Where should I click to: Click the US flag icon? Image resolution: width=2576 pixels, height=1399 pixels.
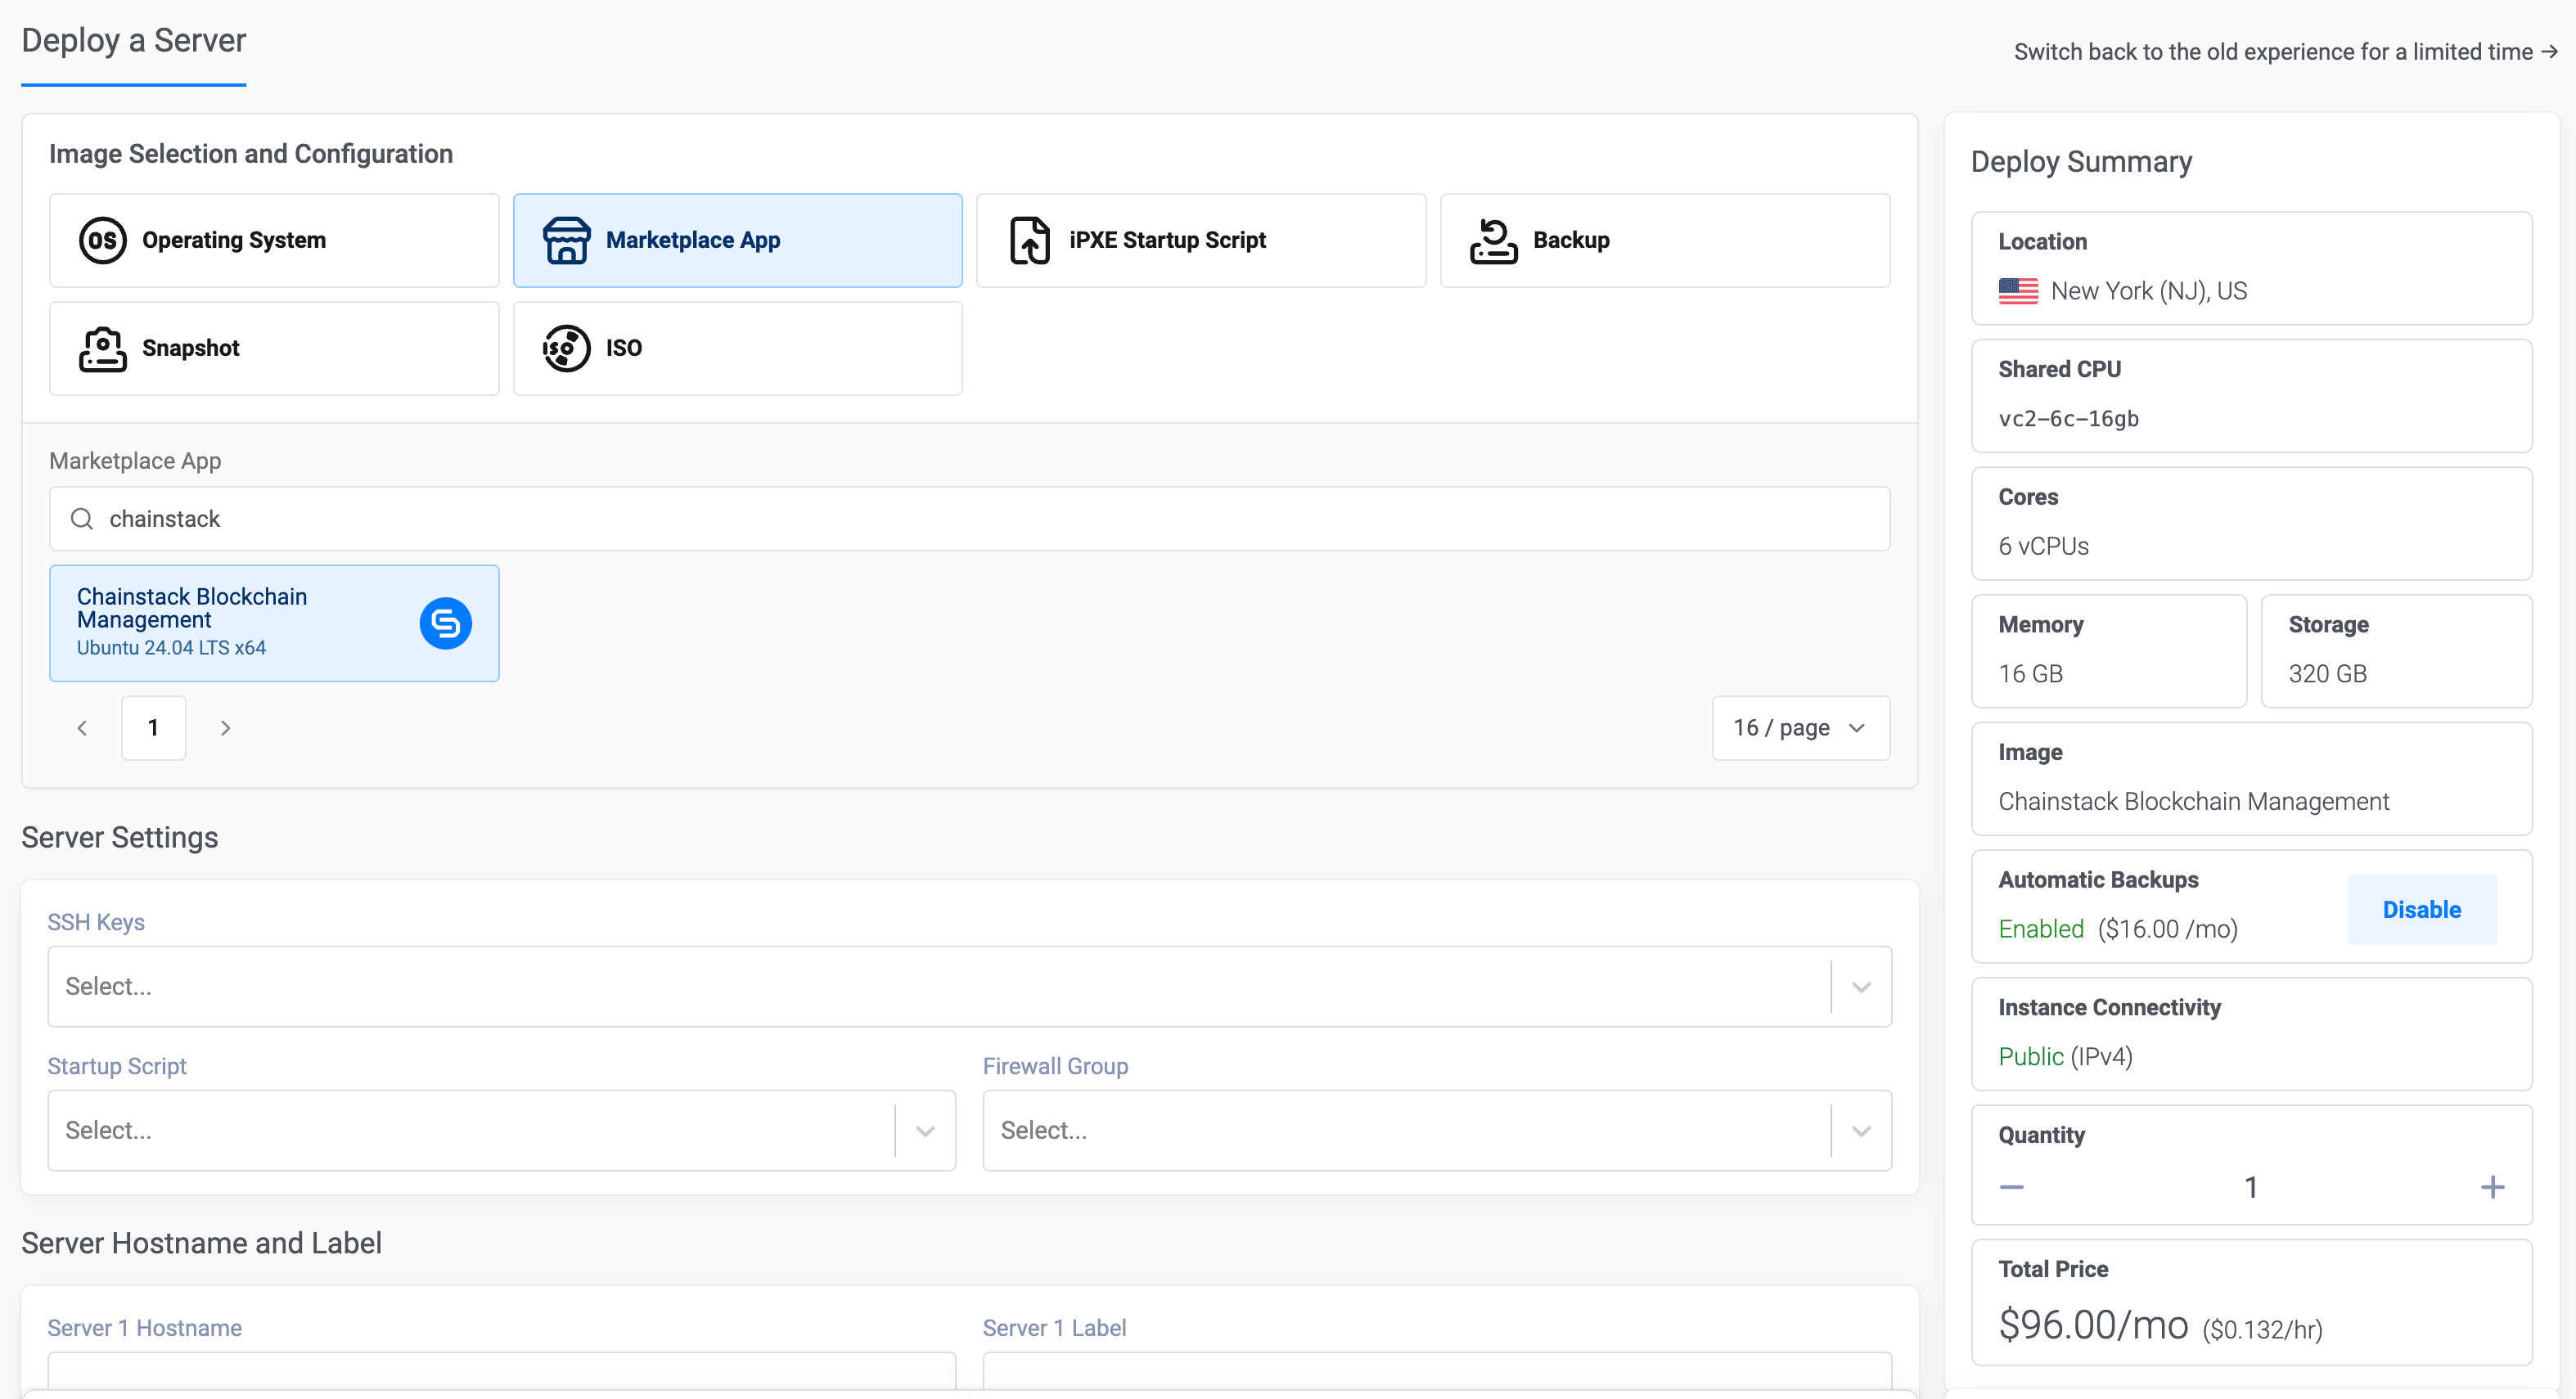tap(2018, 291)
